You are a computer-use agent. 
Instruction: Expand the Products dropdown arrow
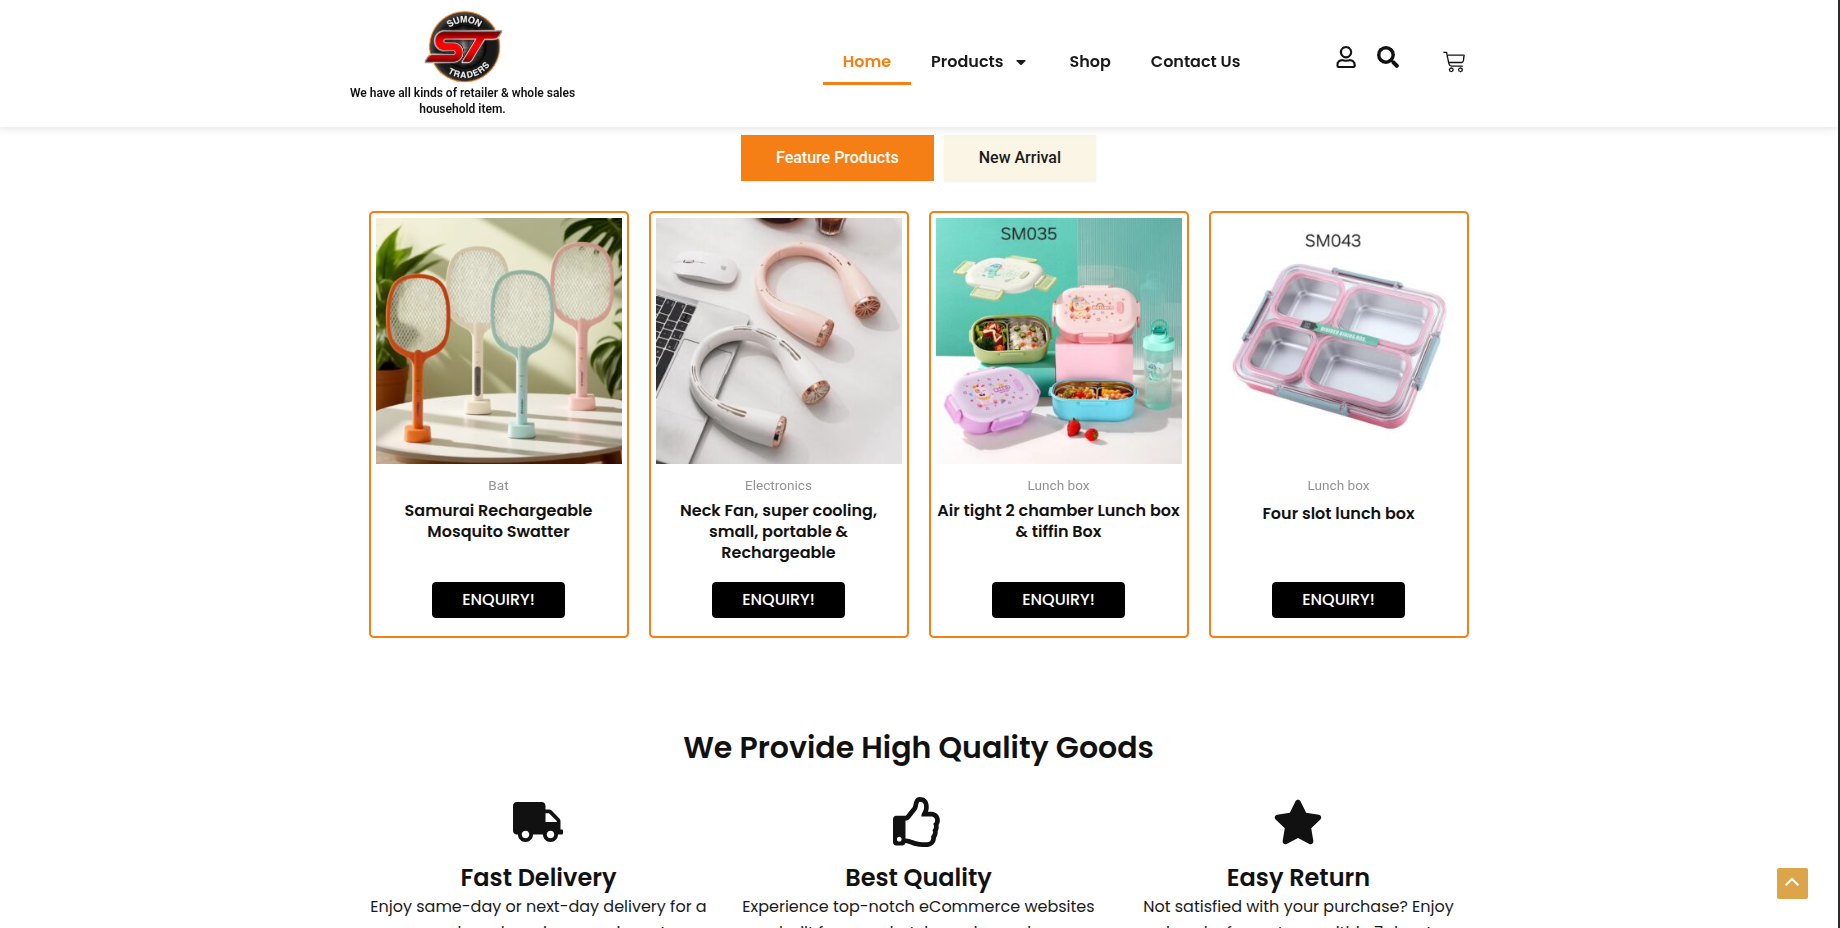coord(1021,62)
